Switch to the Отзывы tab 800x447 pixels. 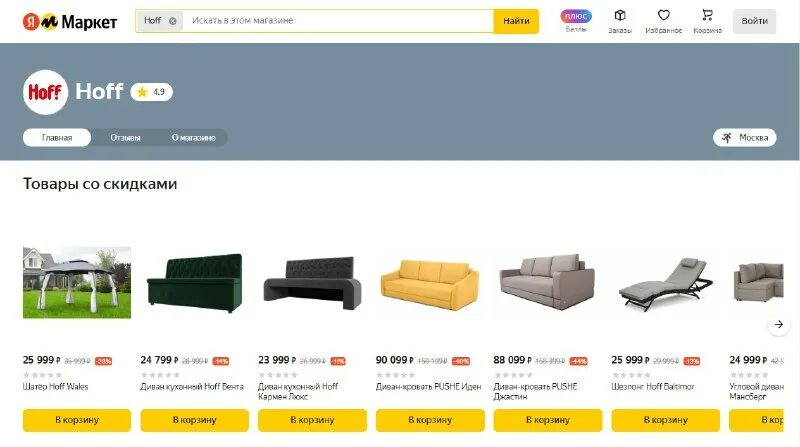(125, 137)
